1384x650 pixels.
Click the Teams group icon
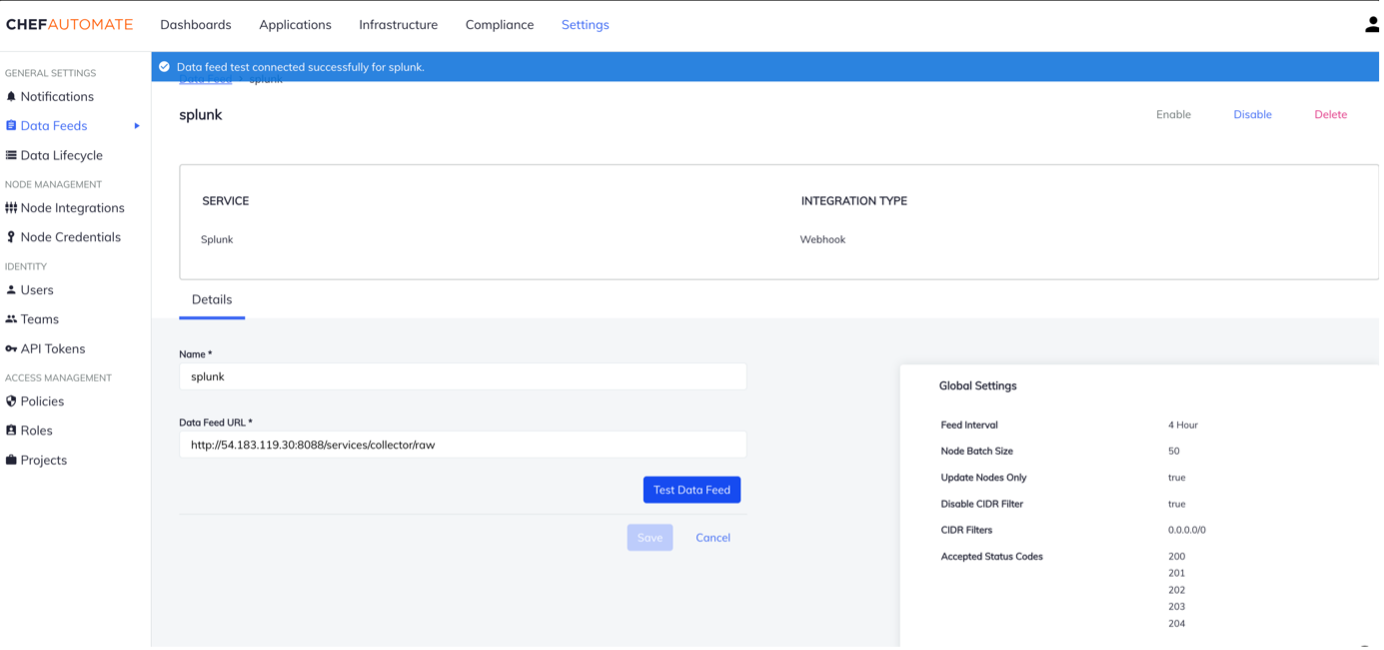click(x=11, y=319)
